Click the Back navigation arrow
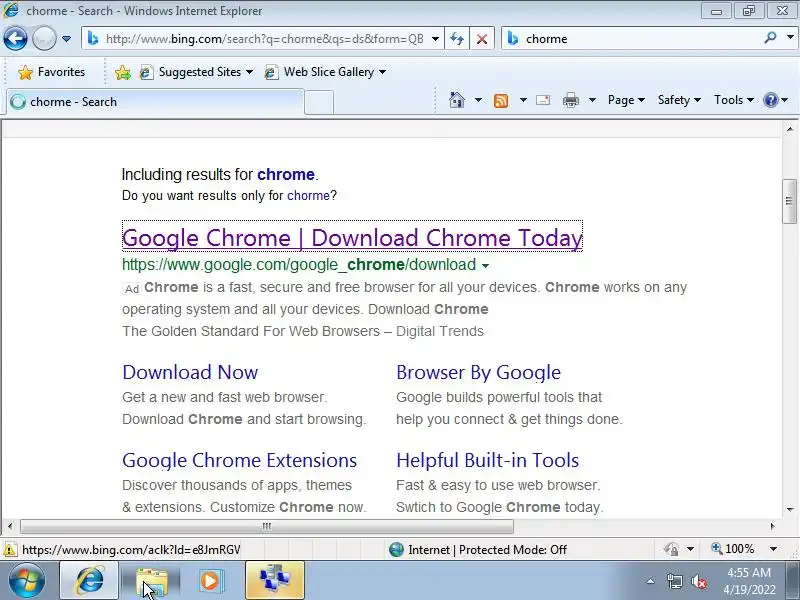800x600 pixels. pyautogui.click(x=15, y=38)
